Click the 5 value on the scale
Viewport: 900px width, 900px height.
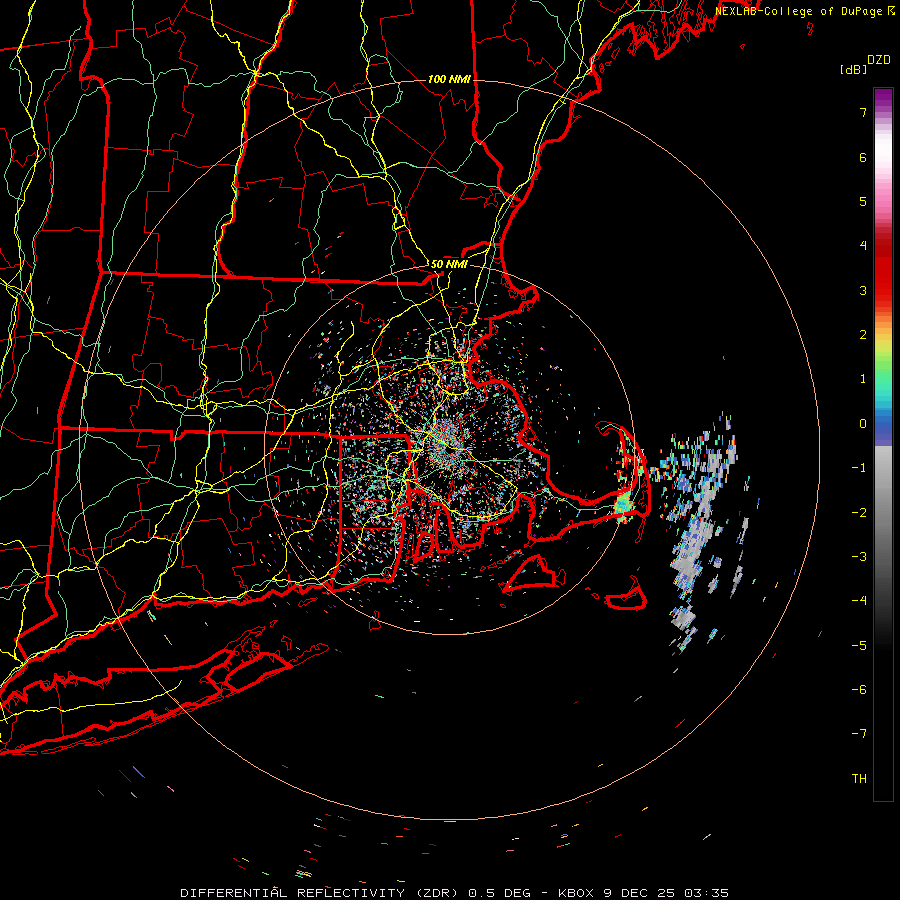(x=863, y=201)
